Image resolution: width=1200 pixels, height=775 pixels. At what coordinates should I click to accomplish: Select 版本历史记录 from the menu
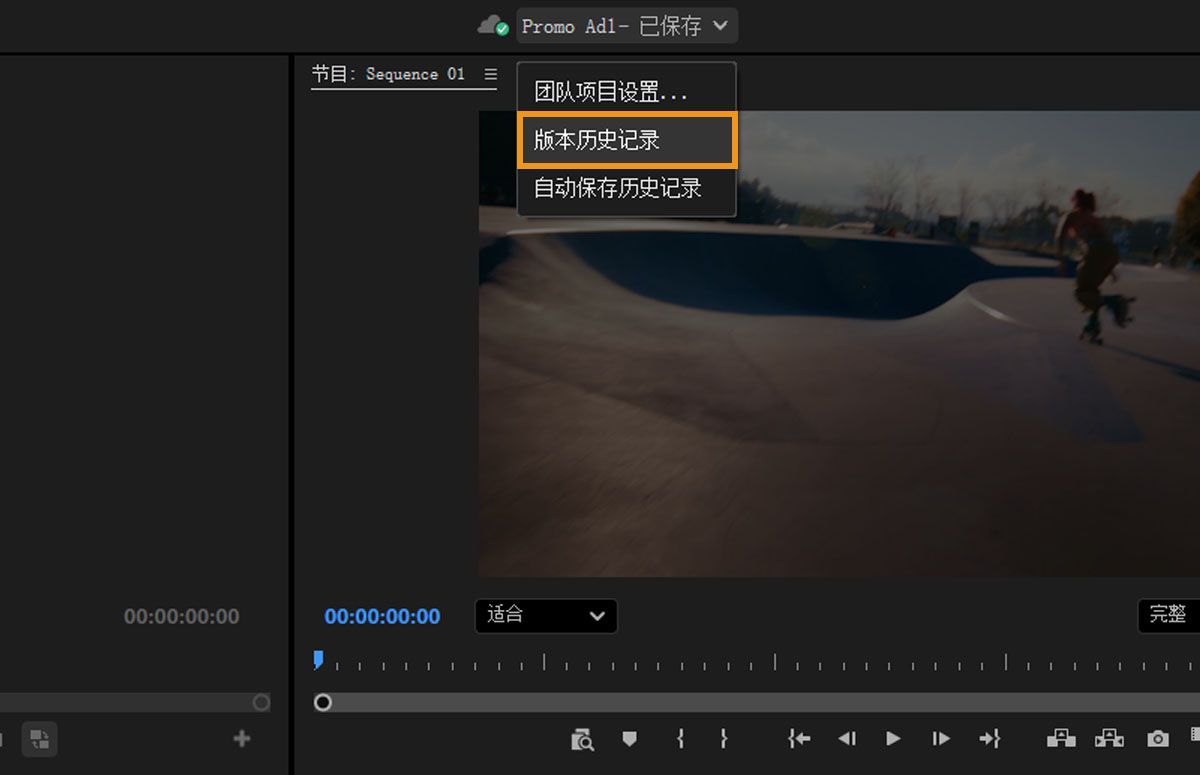(x=627, y=140)
